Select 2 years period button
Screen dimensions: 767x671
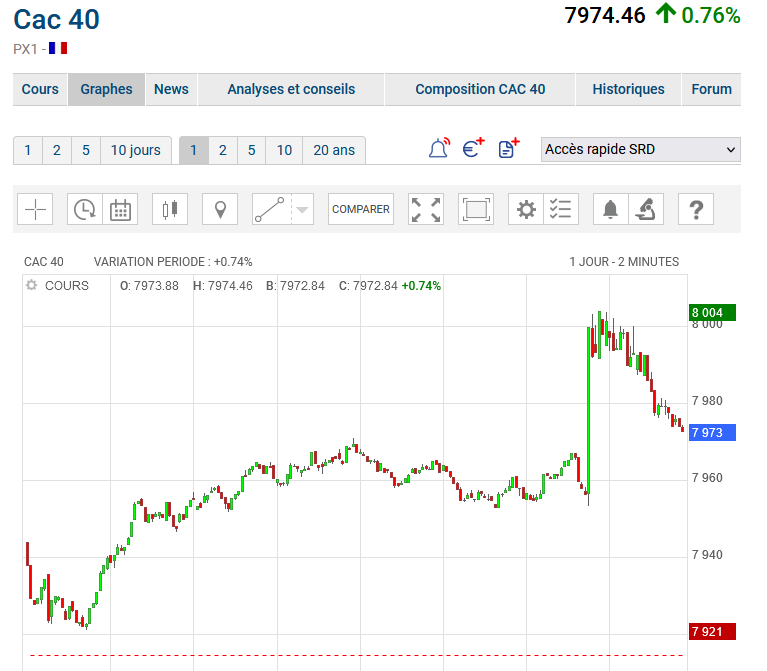coord(223,150)
